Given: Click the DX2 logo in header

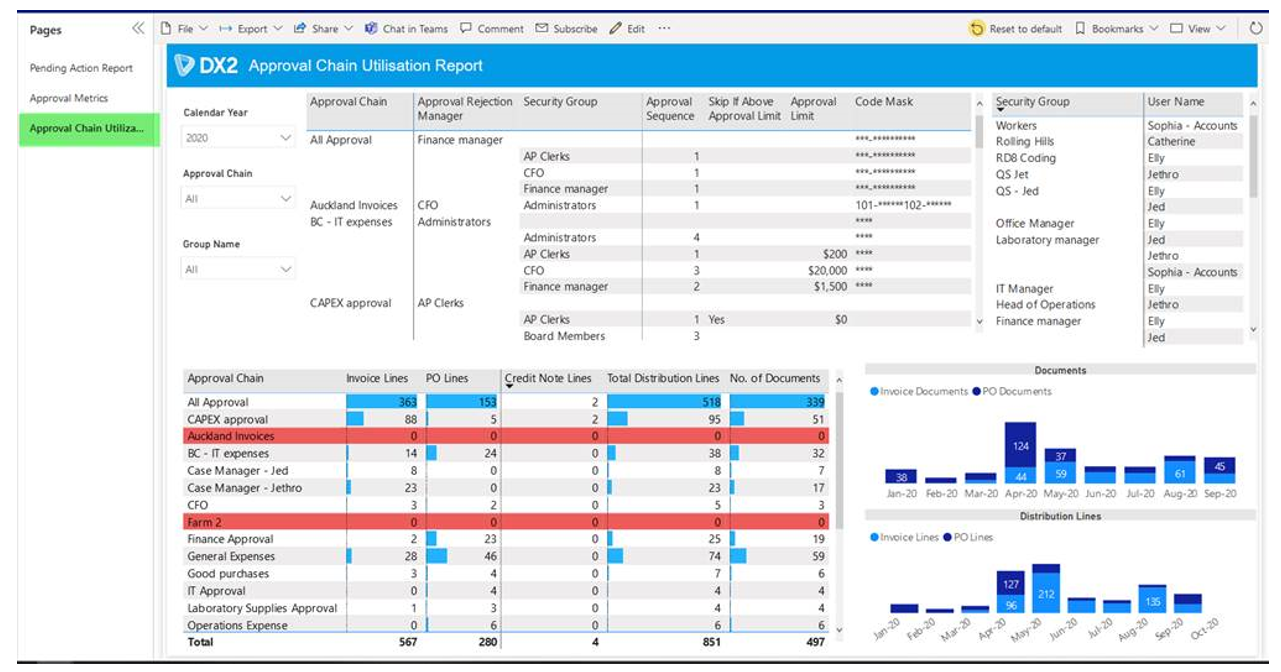Looking at the screenshot, I should (x=206, y=66).
